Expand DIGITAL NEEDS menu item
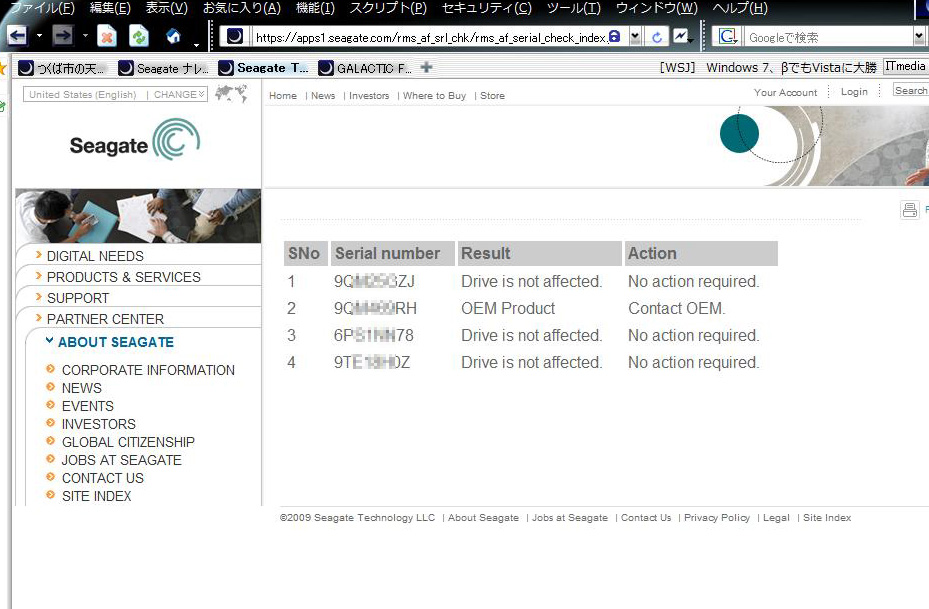 pos(95,256)
